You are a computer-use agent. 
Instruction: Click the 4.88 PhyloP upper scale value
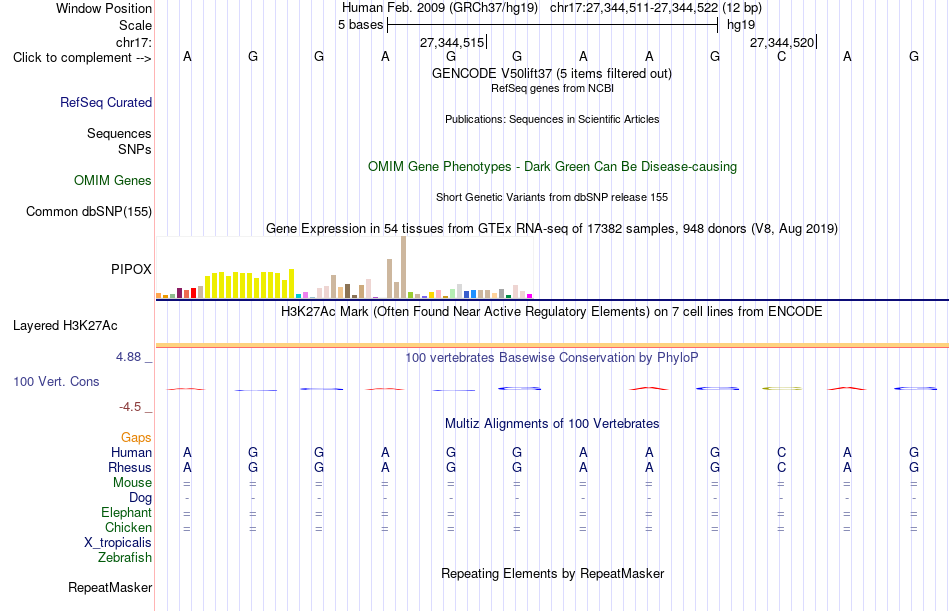point(128,357)
